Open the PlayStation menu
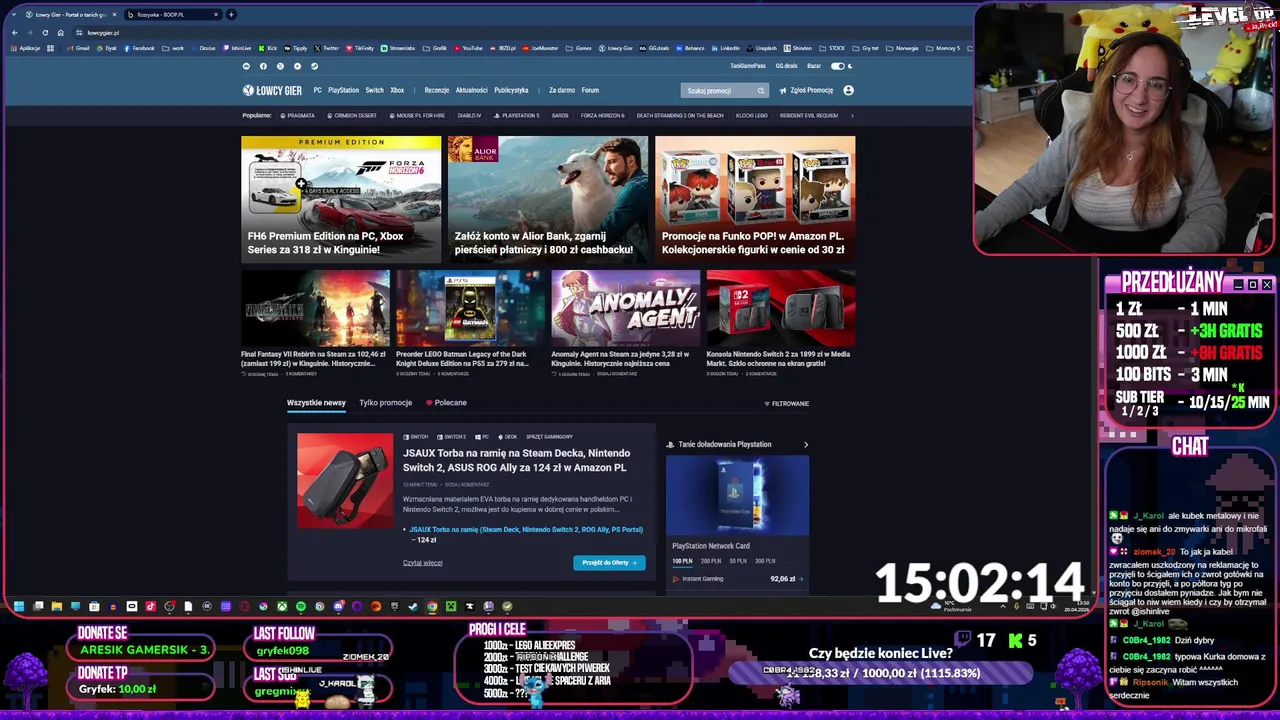Image resolution: width=1280 pixels, height=720 pixels. pyautogui.click(x=343, y=90)
